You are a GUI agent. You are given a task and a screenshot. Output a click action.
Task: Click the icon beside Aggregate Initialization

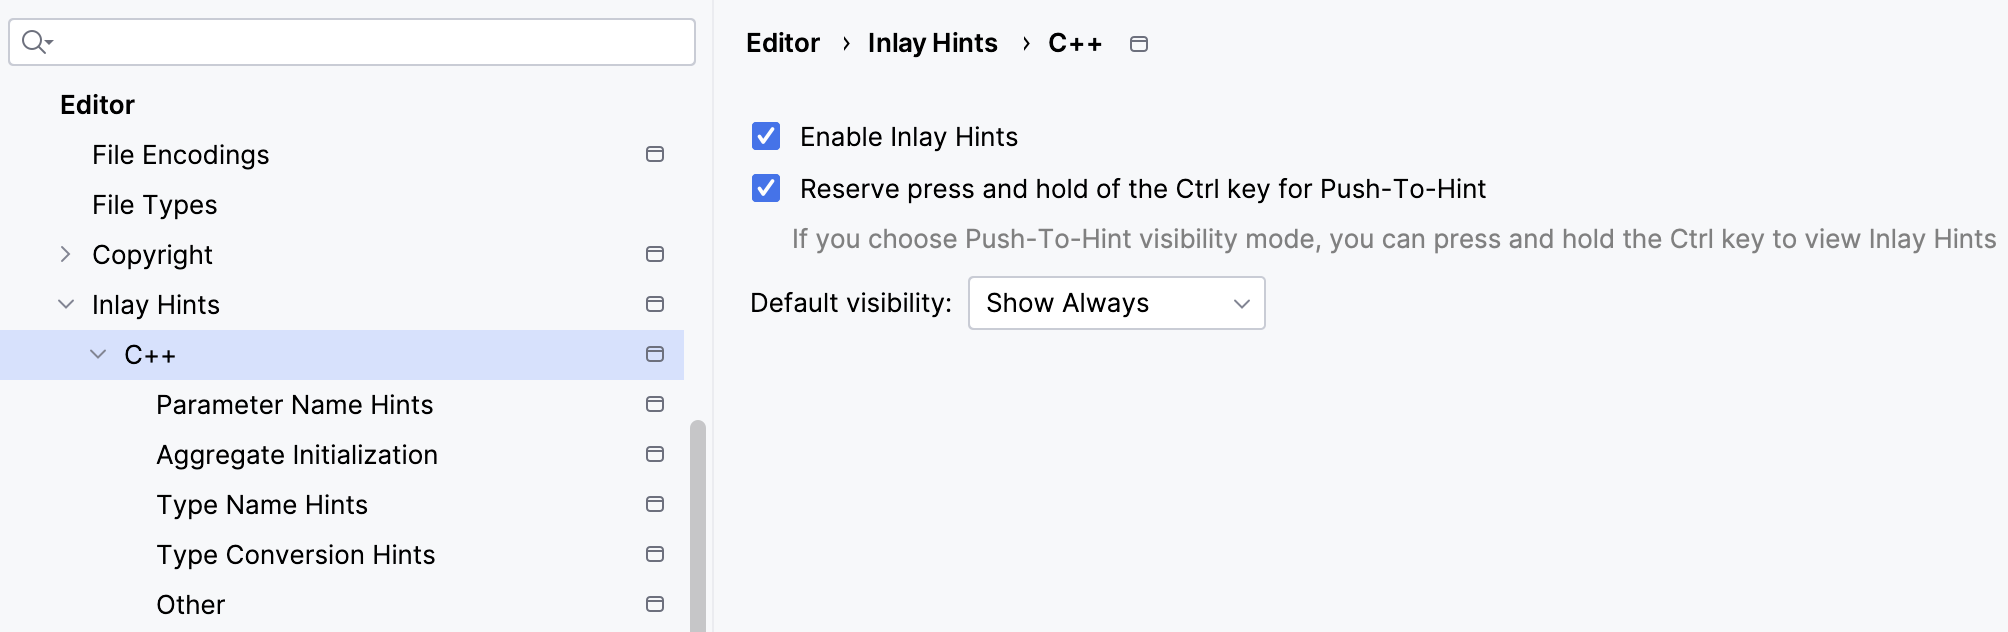tap(655, 454)
